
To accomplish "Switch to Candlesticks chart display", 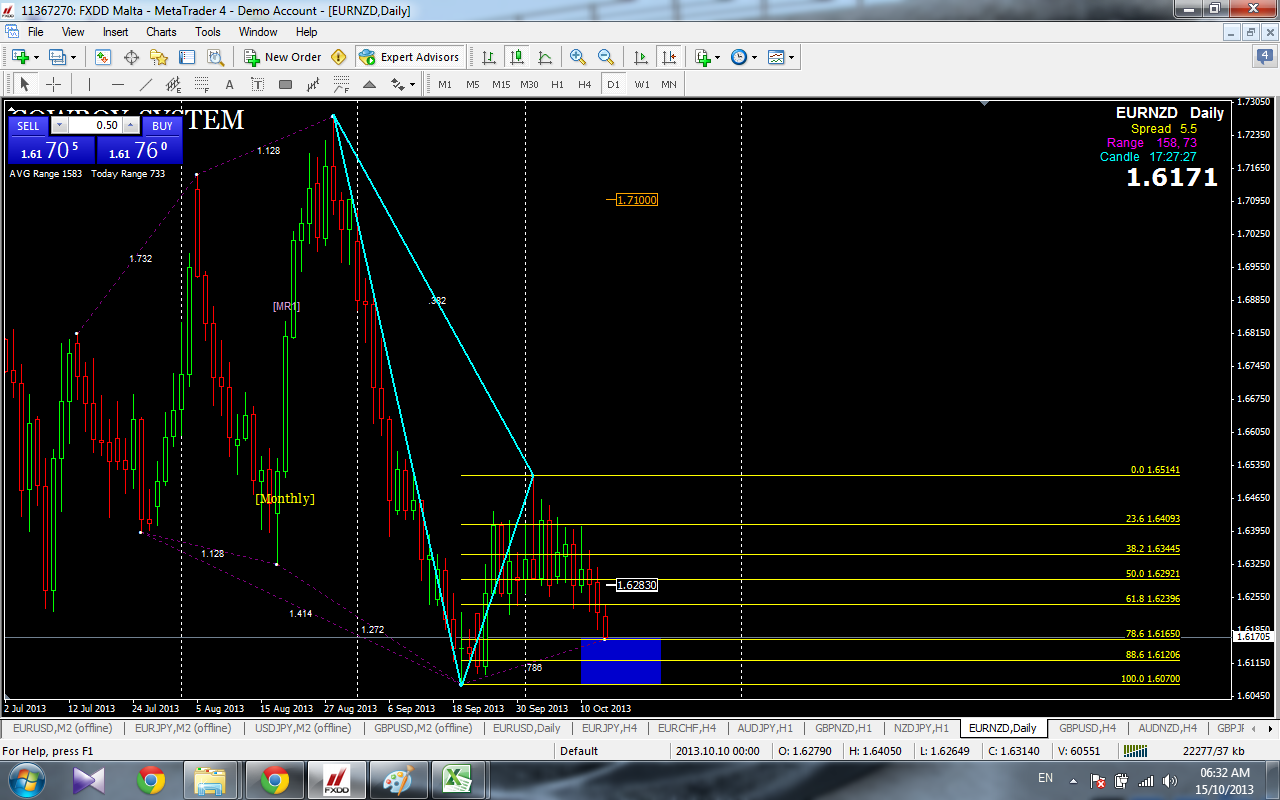I will click(517, 57).
